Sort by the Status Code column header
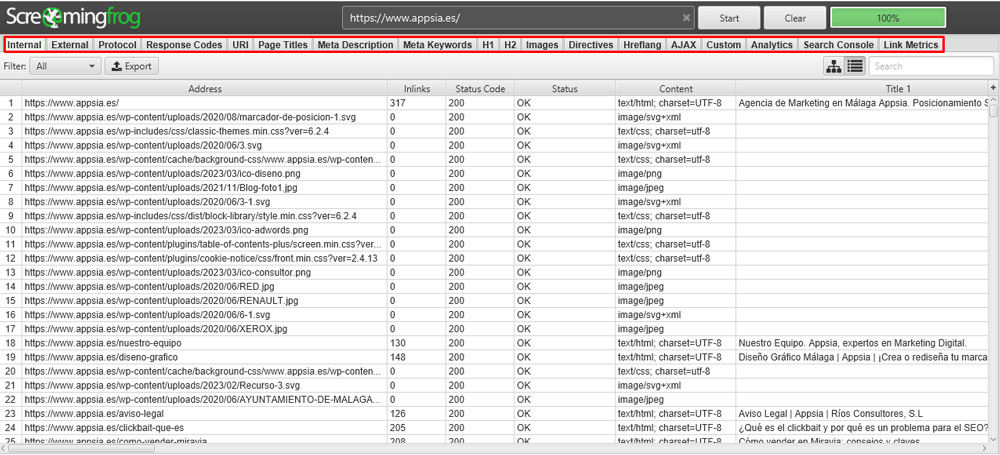Image resolution: width=1000 pixels, height=455 pixels. (480, 89)
